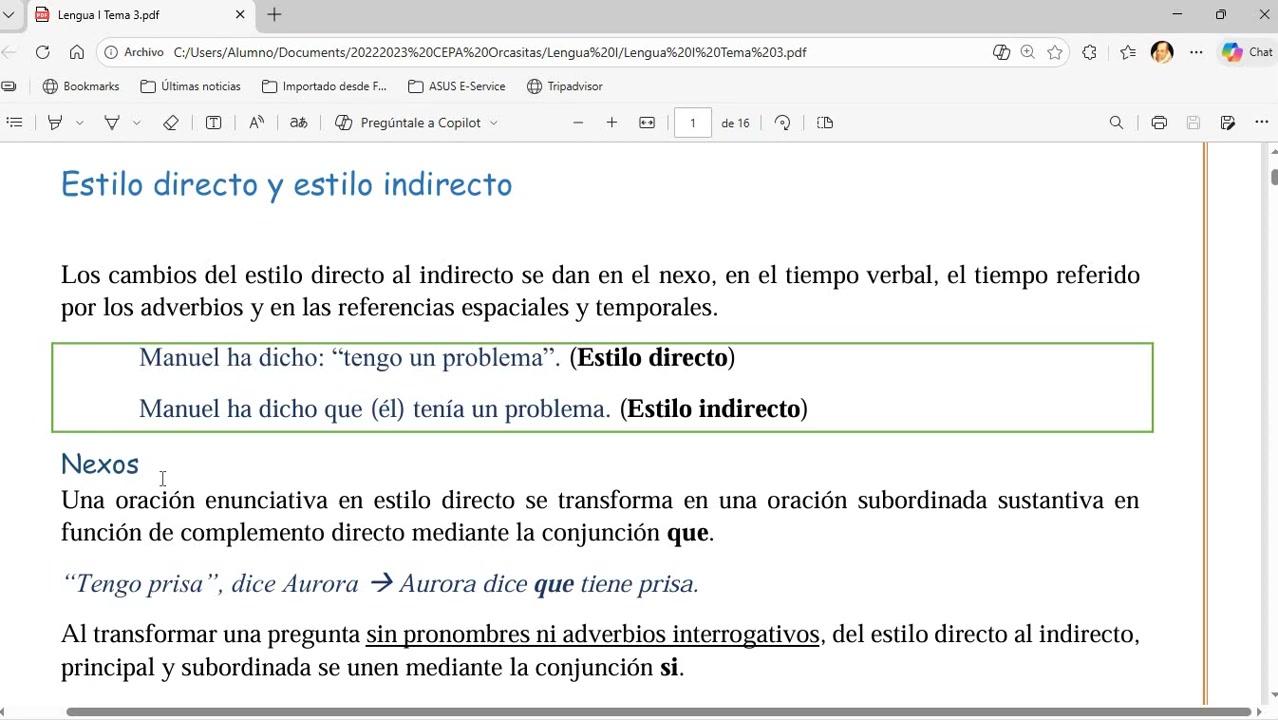Open the Bookmarks favorite
This screenshot has width=1278, height=720.
click(x=81, y=86)
